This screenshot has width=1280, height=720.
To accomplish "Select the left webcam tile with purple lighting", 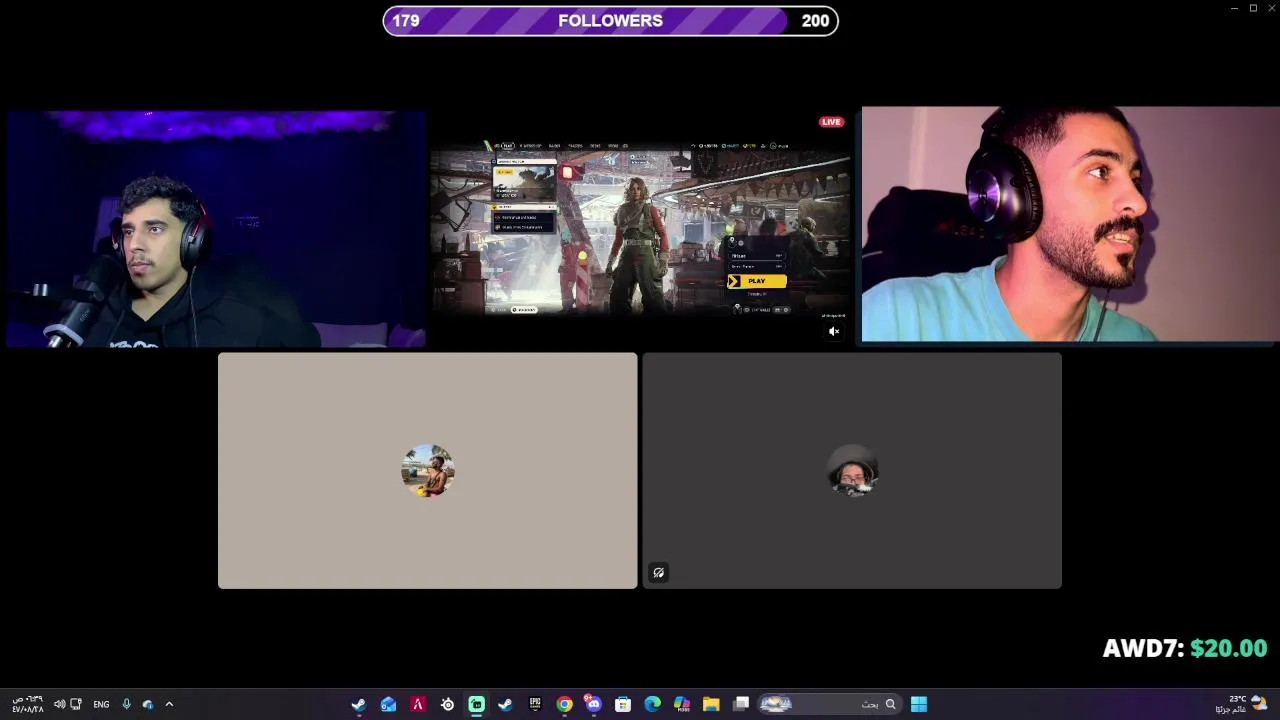I will pyautogui.click(x=215, y=230).
